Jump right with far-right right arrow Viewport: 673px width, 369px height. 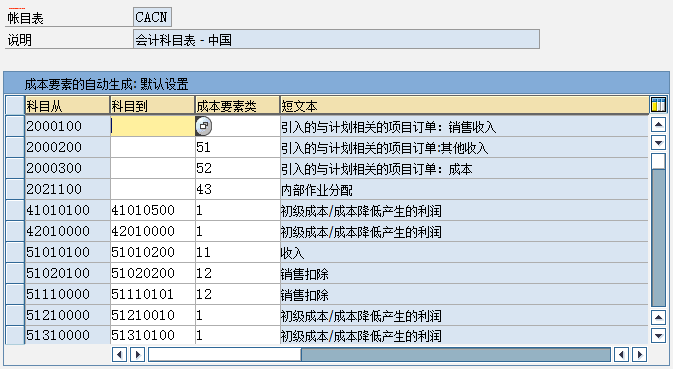pos(640,354)
